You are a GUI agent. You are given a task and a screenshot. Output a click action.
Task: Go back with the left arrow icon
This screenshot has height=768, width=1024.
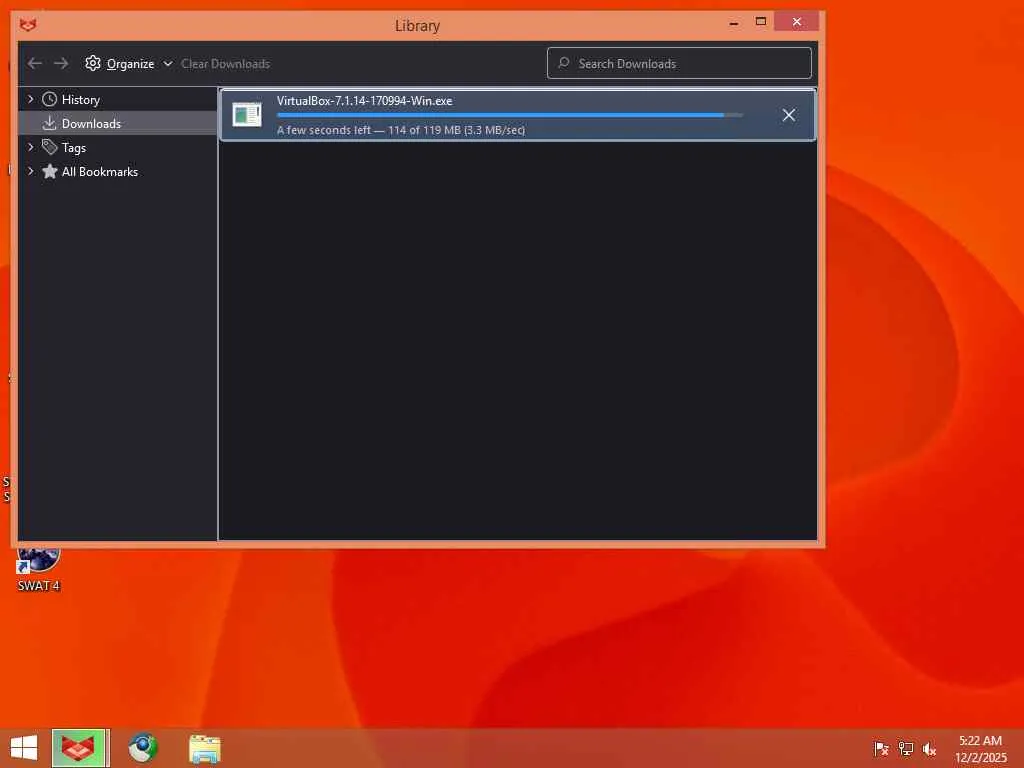[x=35, y=63]
